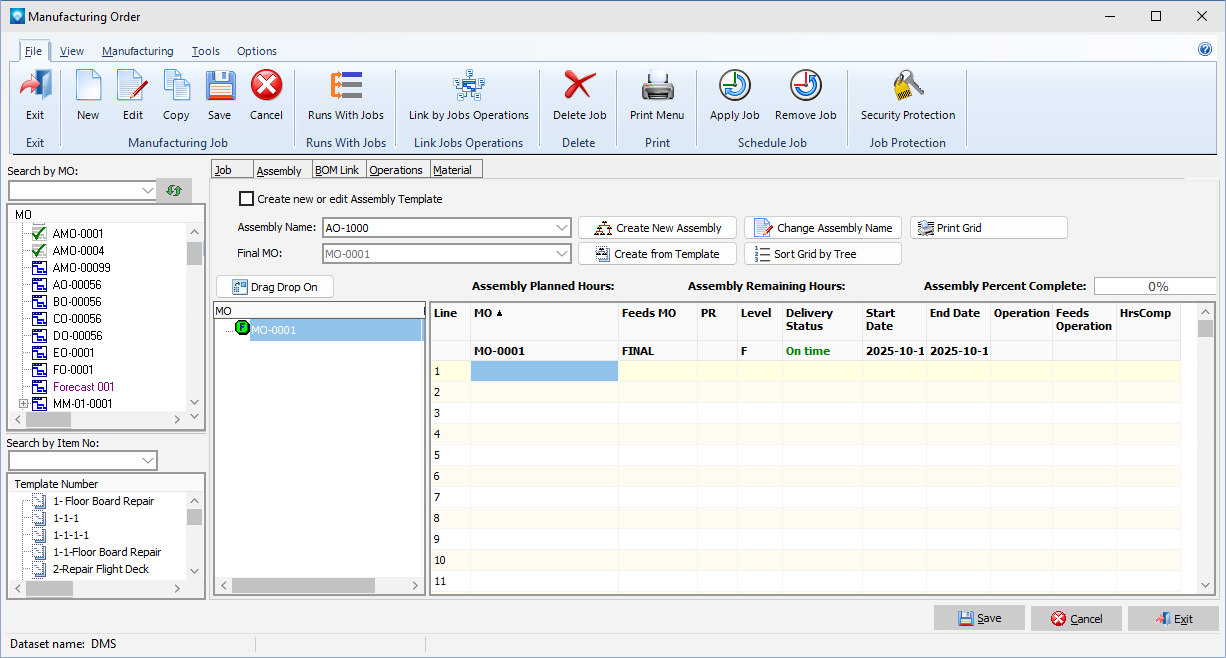
Task: Expand the MM-01-0001 tree node
Action: (x=23, y=404)
